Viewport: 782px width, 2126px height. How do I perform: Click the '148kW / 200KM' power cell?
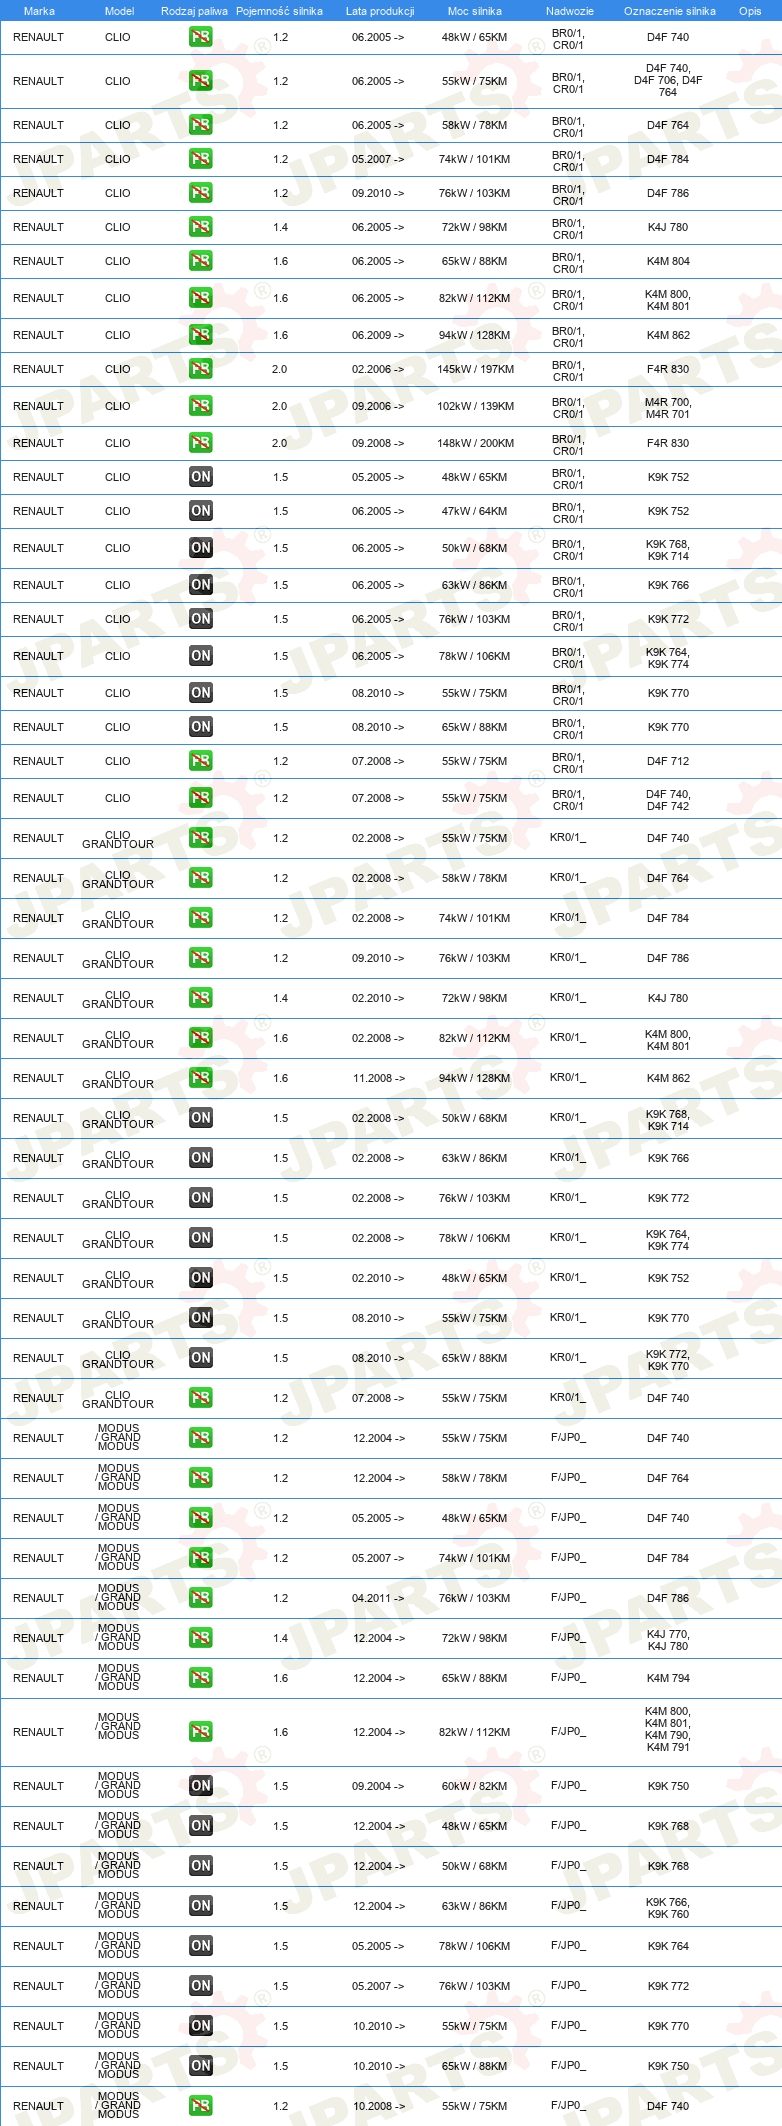[x=475, y=443]
